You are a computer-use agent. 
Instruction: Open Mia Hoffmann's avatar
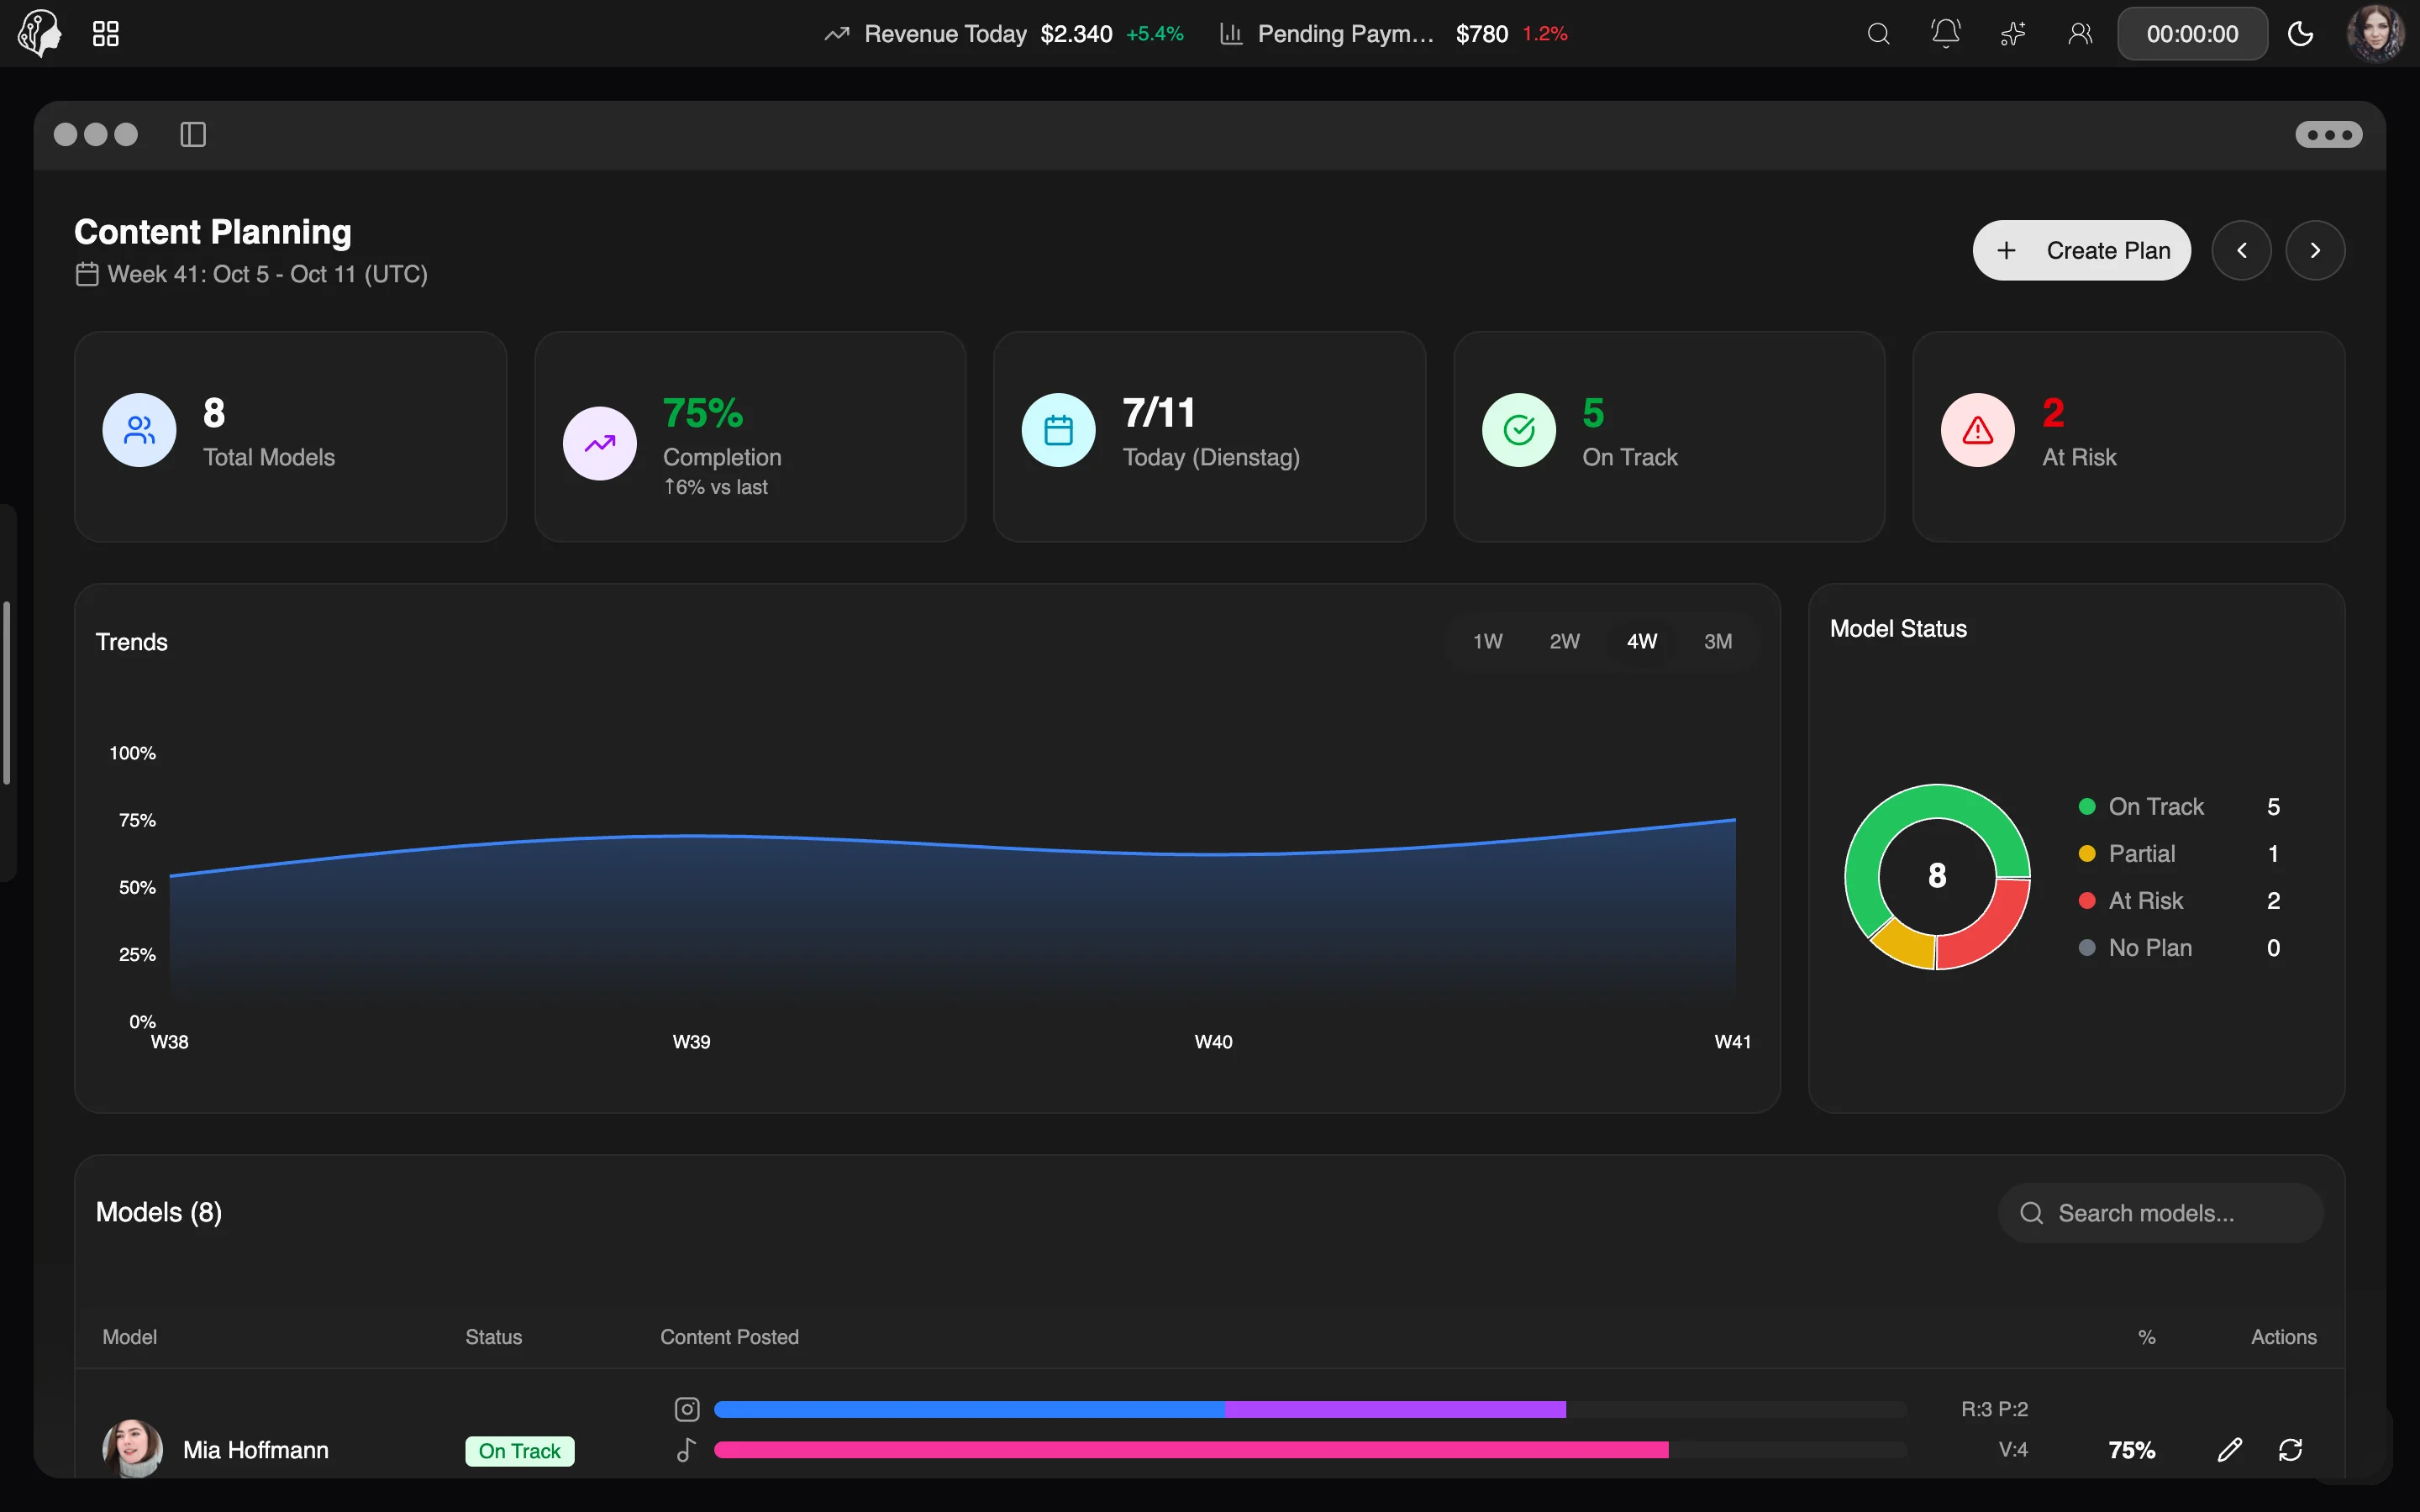coord(132,1449)
